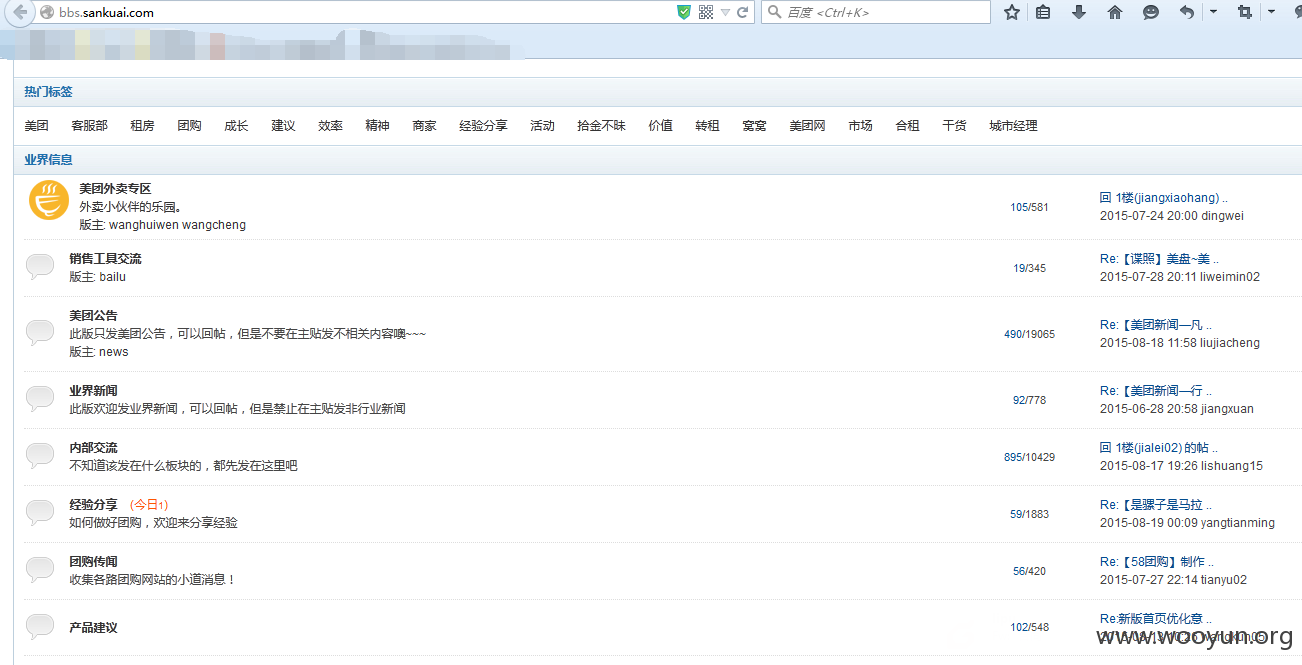Image resolution: width=1302 pixels, height=665 pixels.
Task: Focus the 百度 search box
Action: coord(876,13)
